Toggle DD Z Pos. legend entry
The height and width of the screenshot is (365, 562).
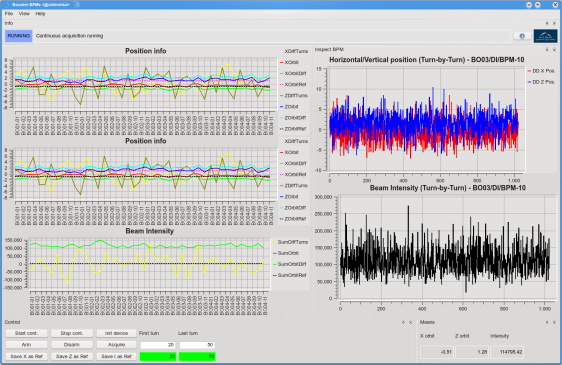coord(541,82)
